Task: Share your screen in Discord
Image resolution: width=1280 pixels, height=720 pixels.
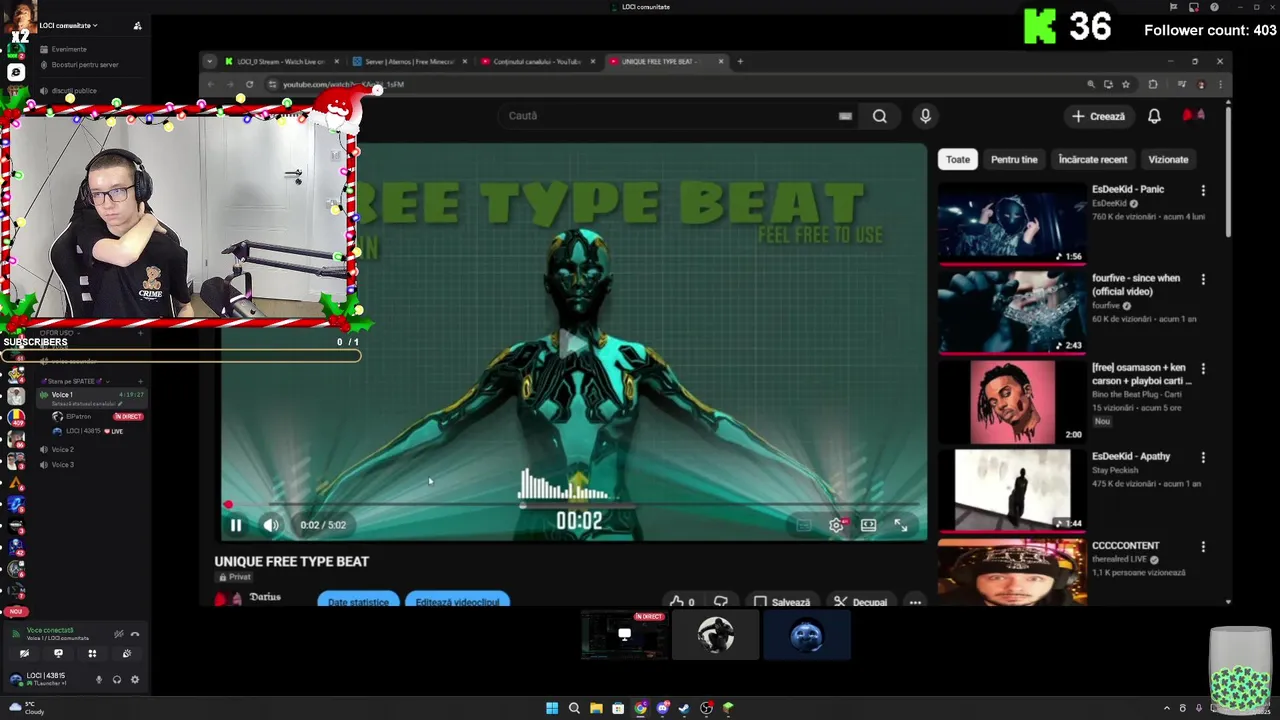Action: (x=58, y=654)
